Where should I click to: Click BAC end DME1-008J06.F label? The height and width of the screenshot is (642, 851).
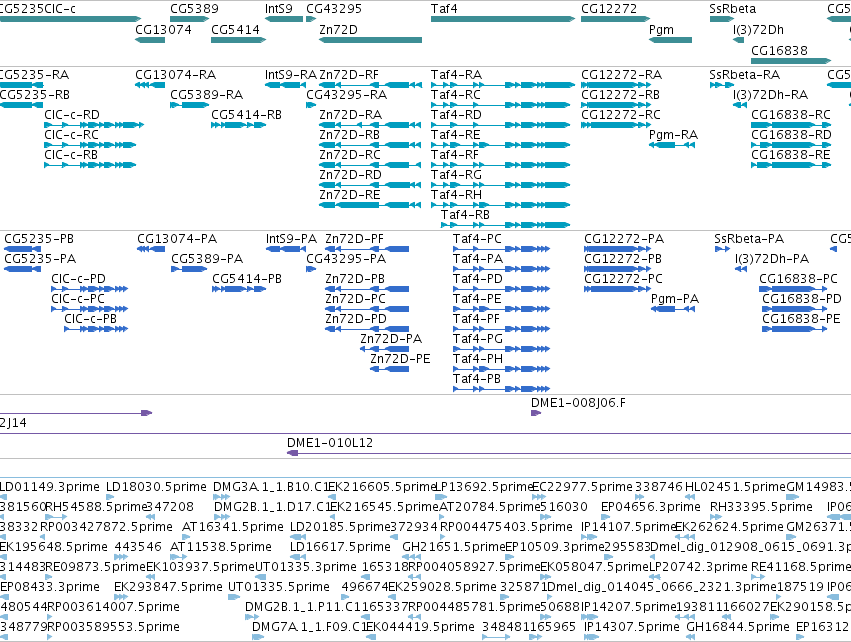(578, 402)
